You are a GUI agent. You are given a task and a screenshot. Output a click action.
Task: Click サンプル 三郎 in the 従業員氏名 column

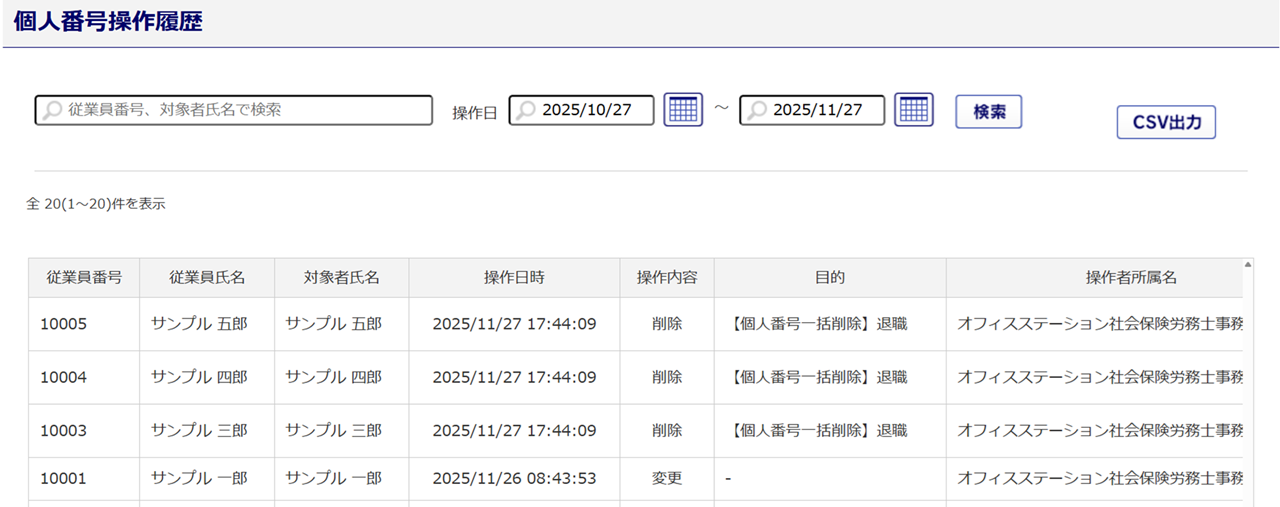199,431
